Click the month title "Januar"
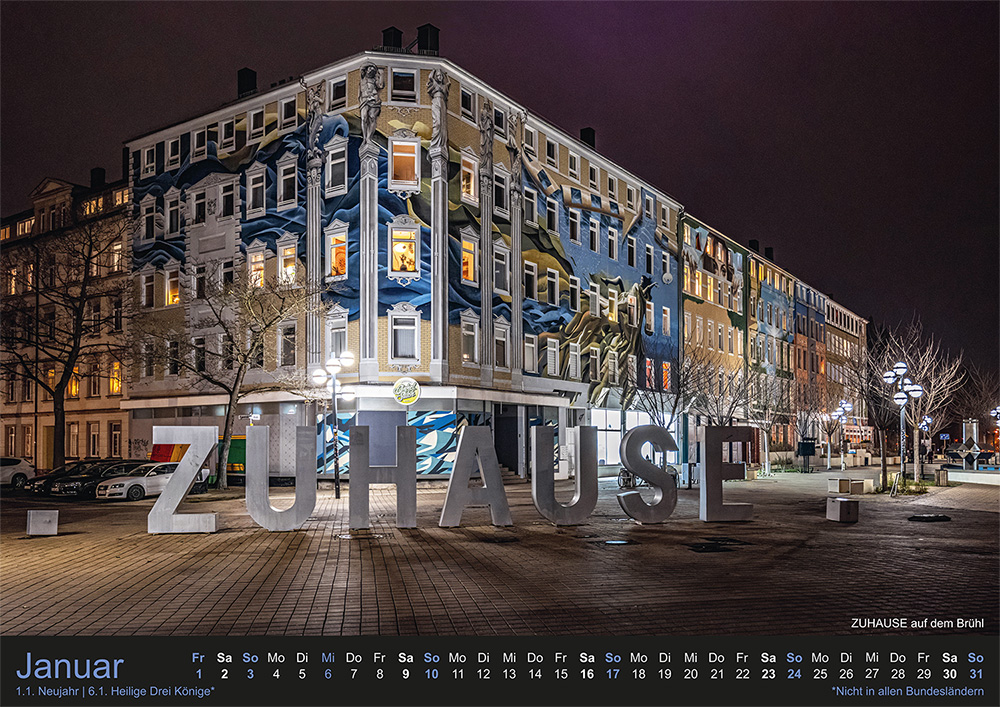Screen dimensions: 1000x707 [x=70, y=666]
